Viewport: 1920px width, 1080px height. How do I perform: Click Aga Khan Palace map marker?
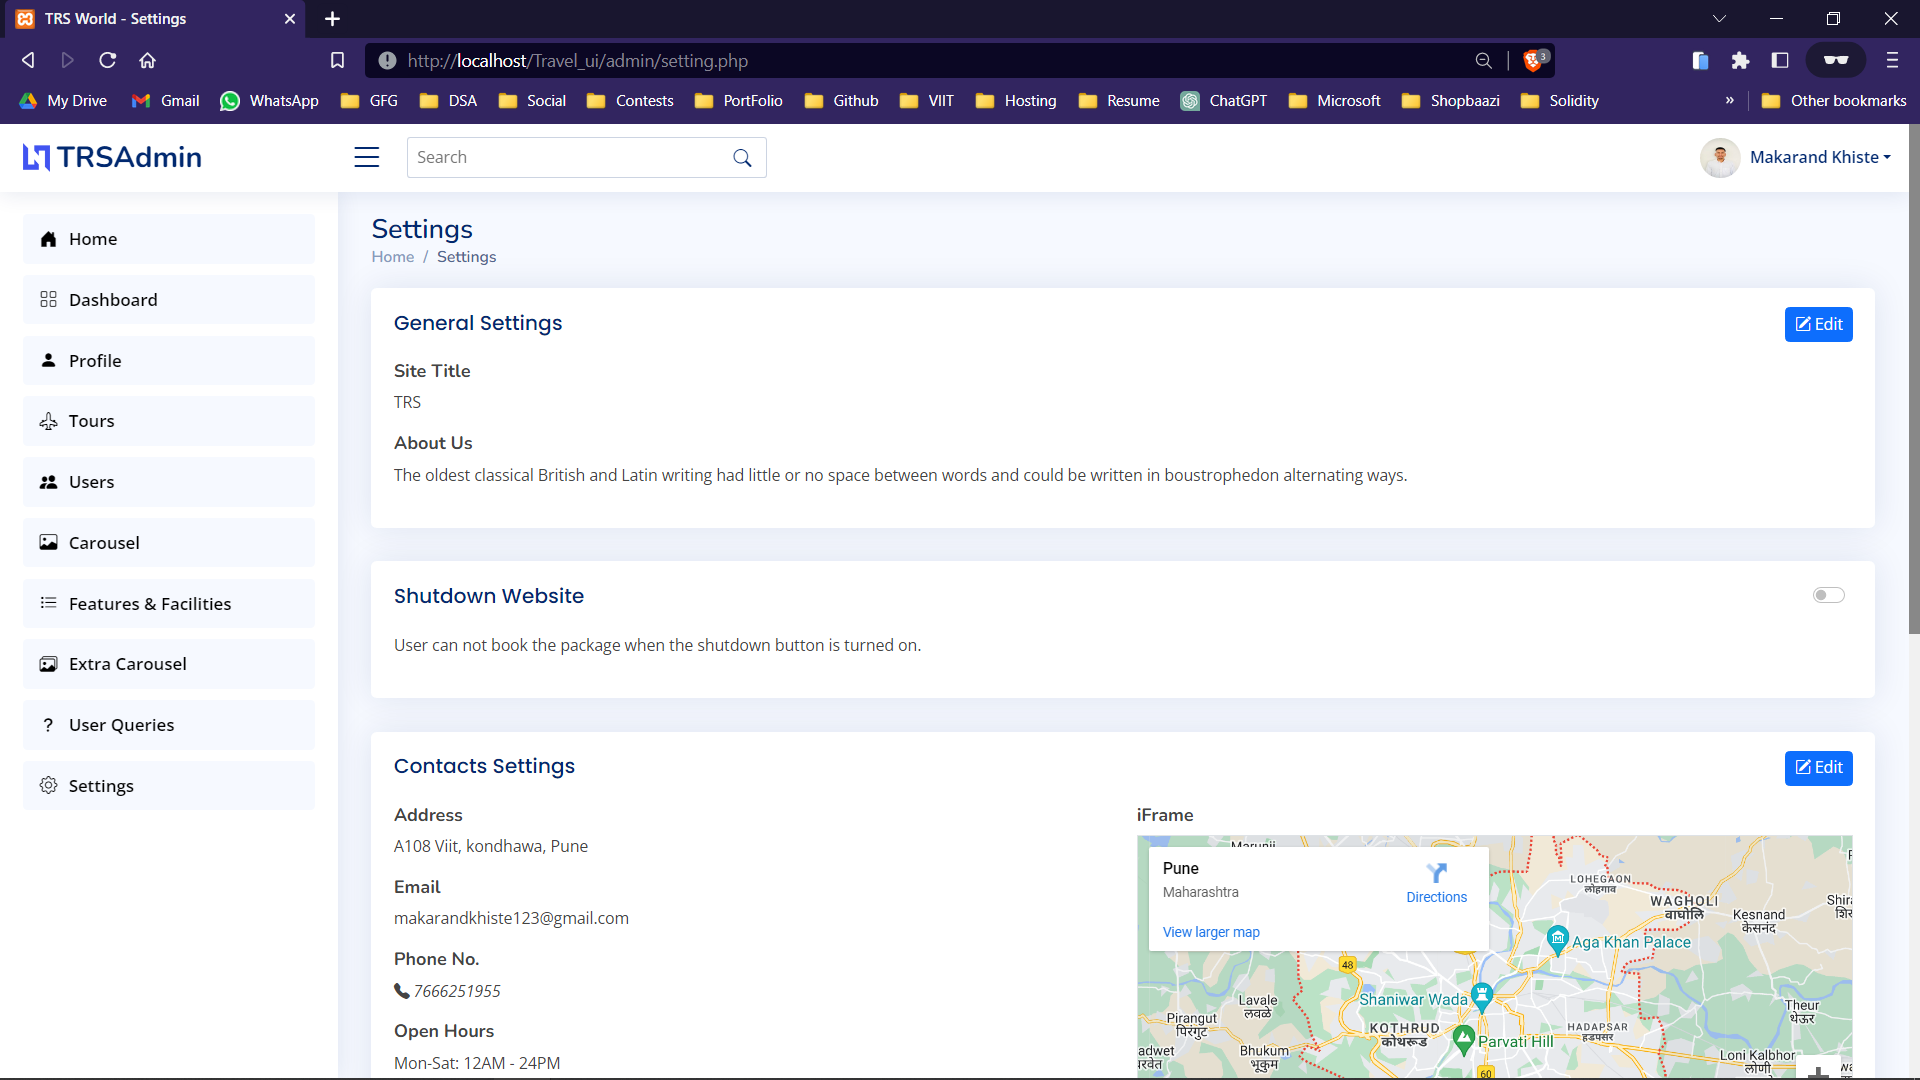click(1557, 939)
